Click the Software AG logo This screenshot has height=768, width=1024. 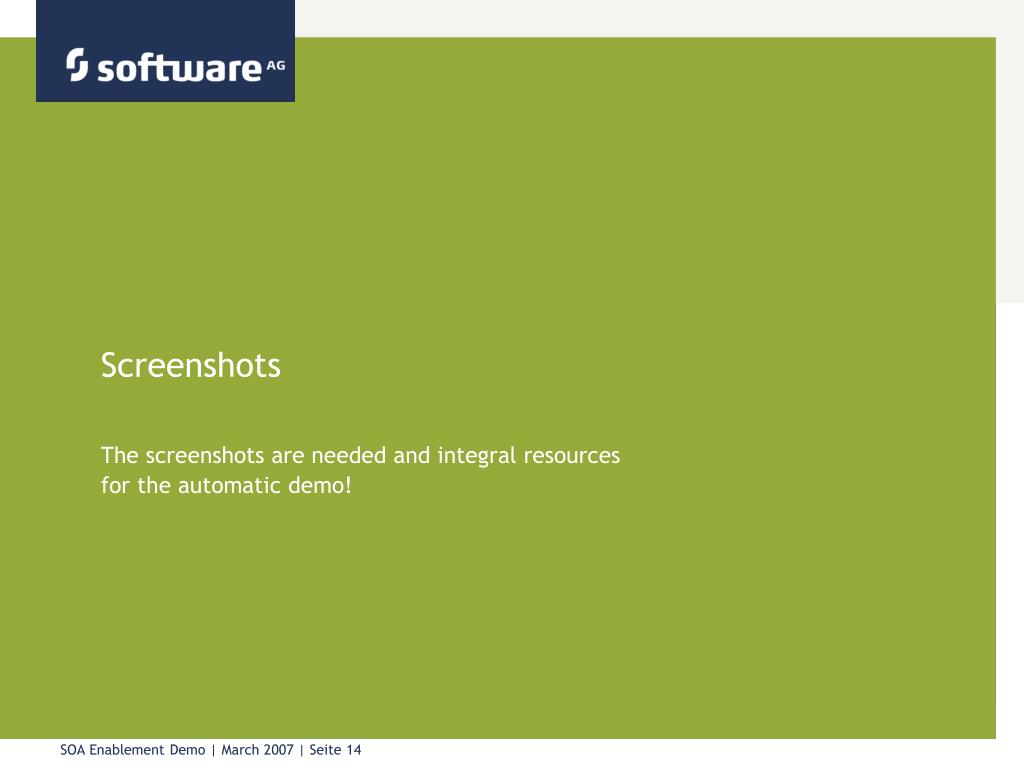[166, 51]
